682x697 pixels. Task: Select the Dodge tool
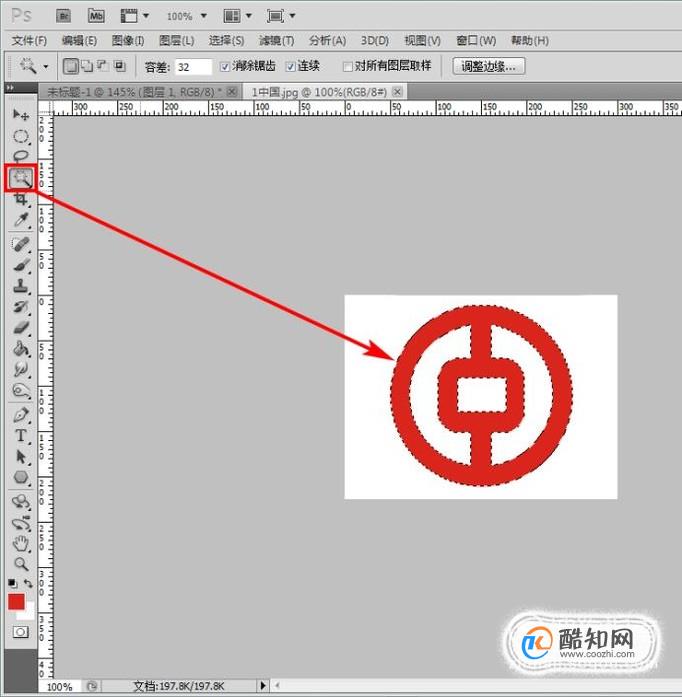(20, 391)
